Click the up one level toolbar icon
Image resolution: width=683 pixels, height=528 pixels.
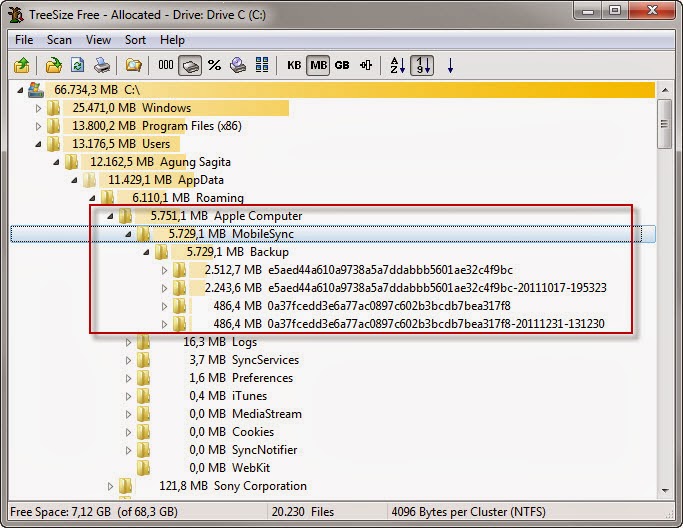point(22,65)
